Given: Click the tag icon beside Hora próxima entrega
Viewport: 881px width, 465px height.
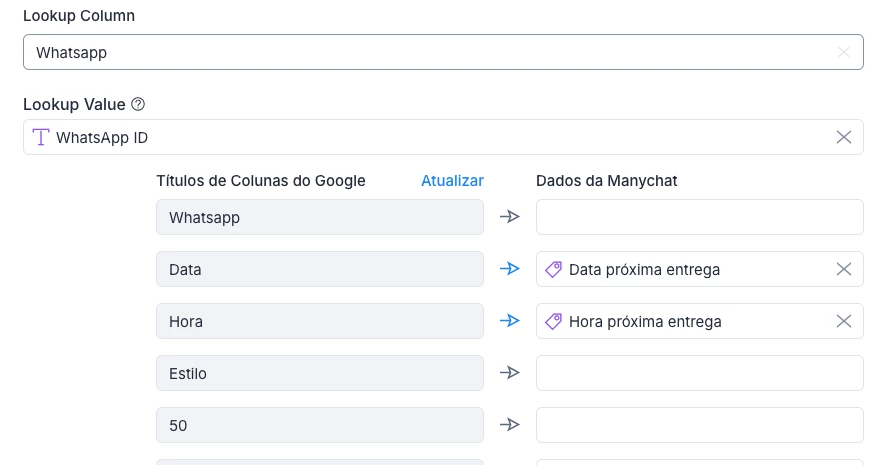Looking at the screenshot, I should click(x=553, y=321).
